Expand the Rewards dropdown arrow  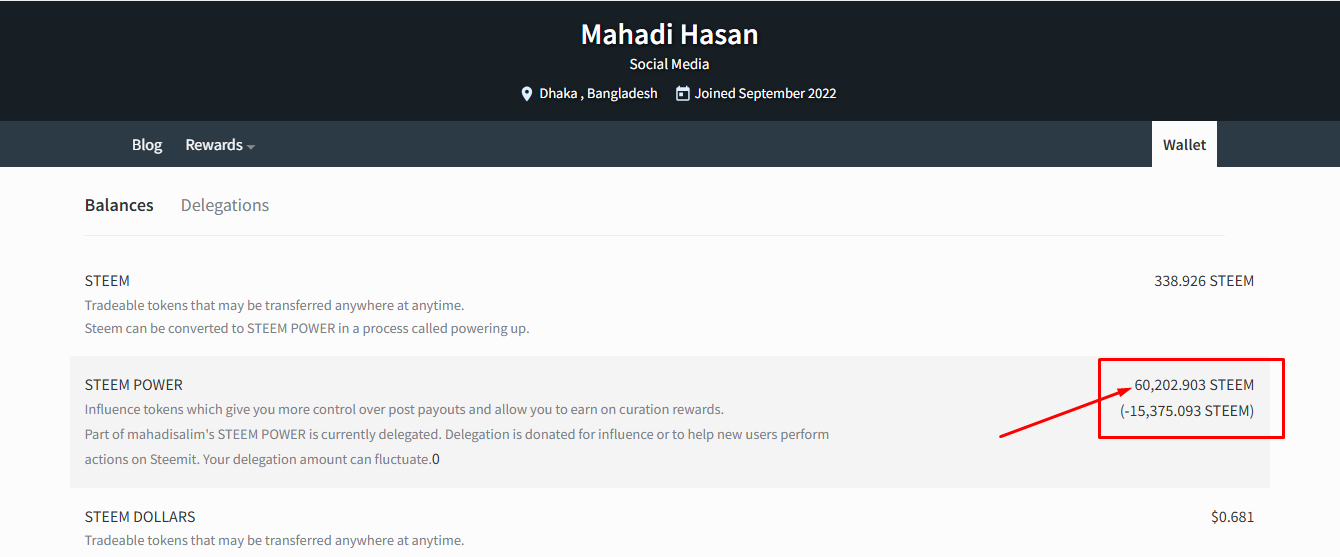click(x=251, y=146)
